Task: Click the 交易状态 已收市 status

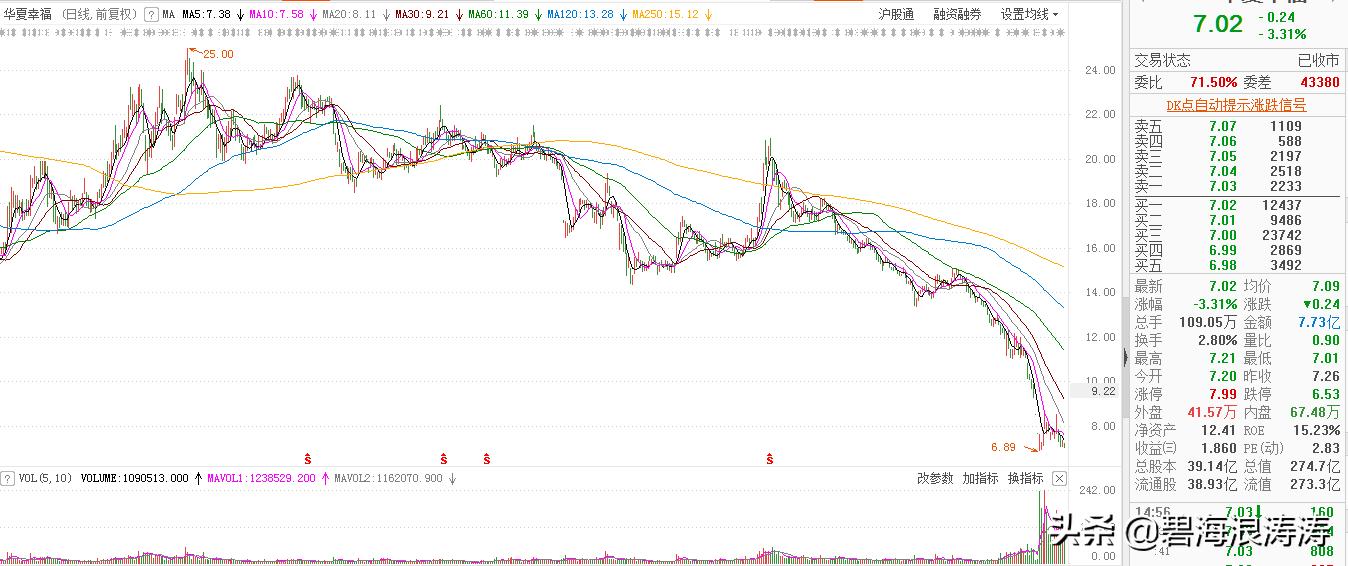Action: pyautogui.click(x=1236, y=60)
